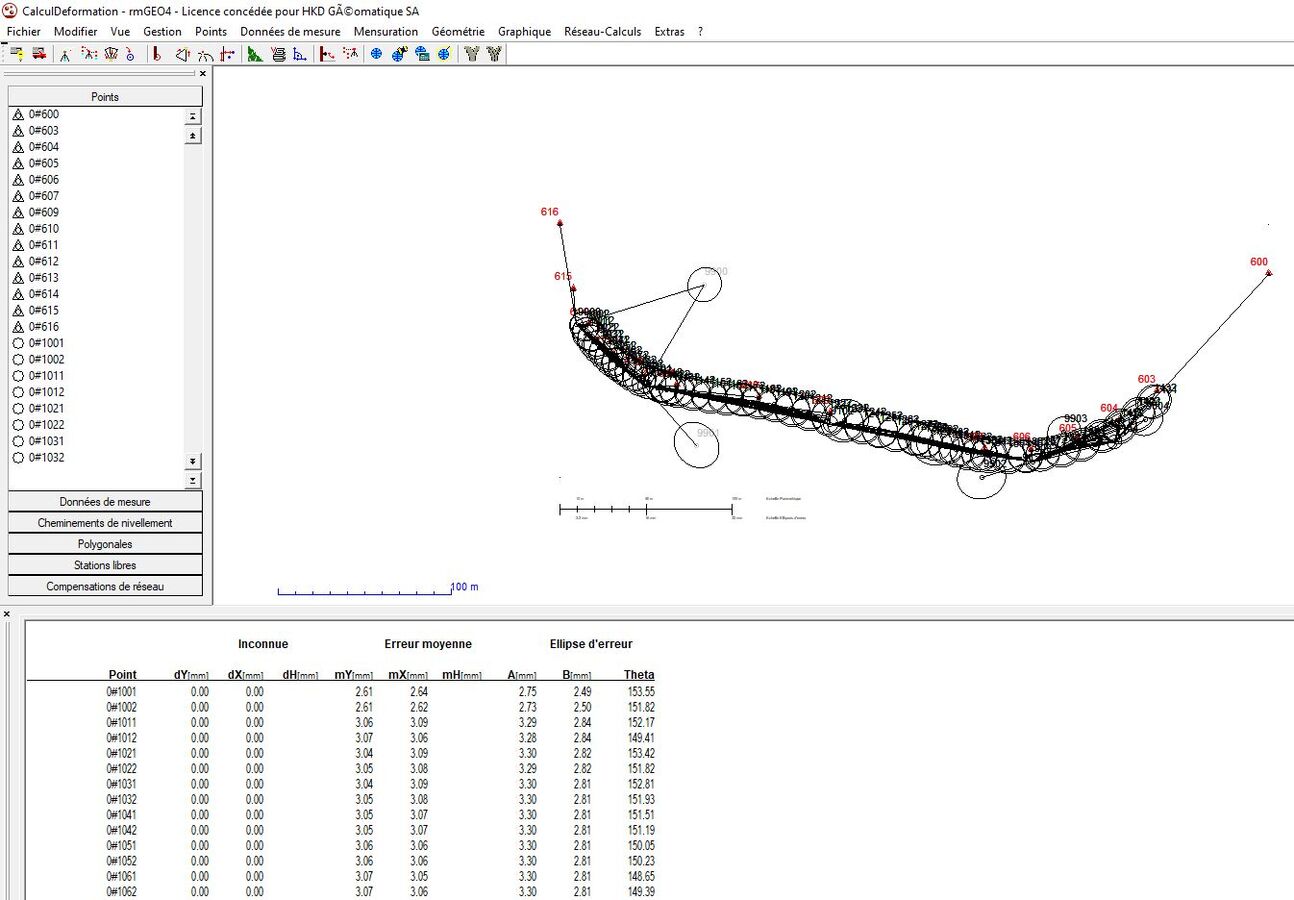Jump to bottom of points list using last arrow
This screenshot has width=1294, height=900.
tap(193, 481)
